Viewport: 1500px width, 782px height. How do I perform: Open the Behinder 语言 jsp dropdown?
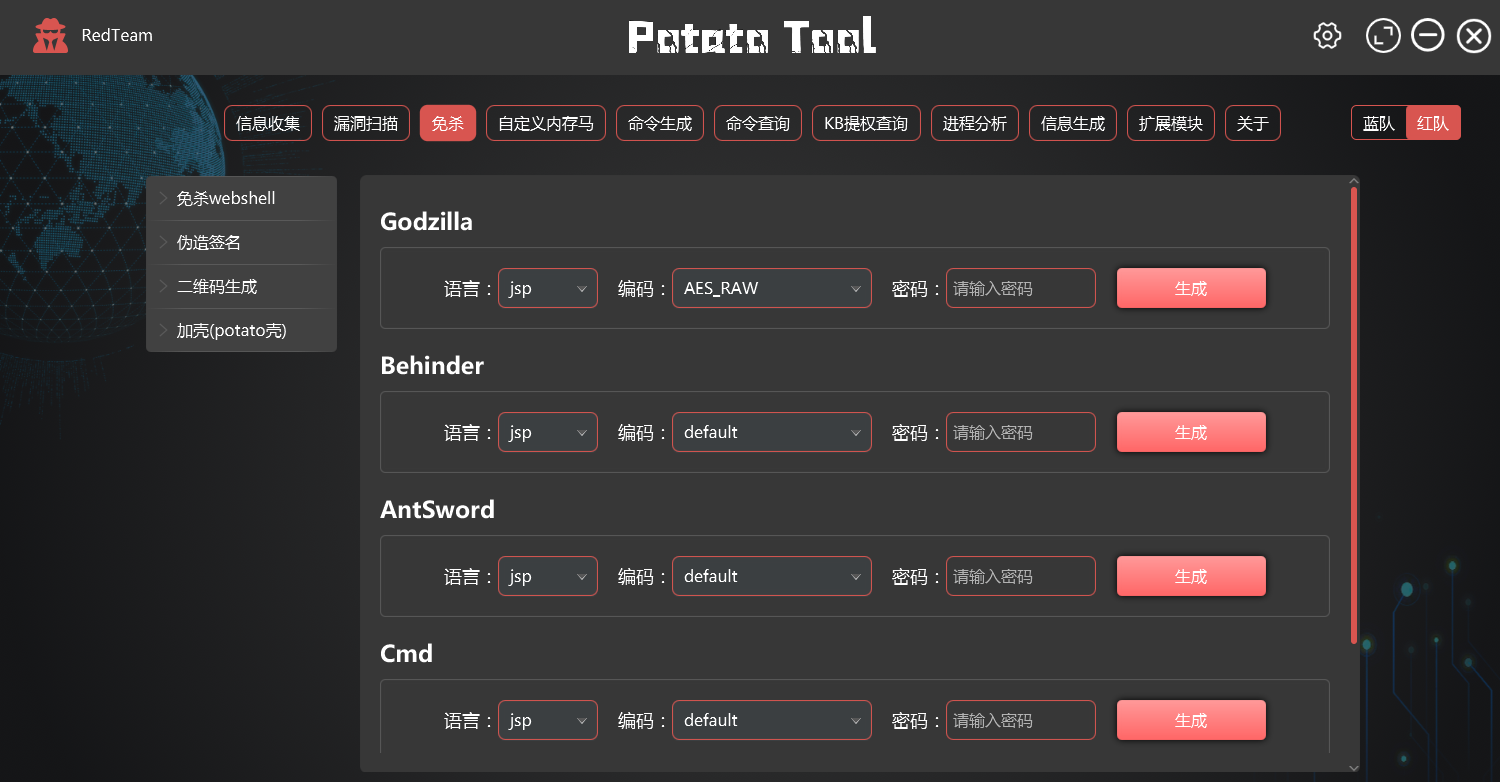pos(548,432)
